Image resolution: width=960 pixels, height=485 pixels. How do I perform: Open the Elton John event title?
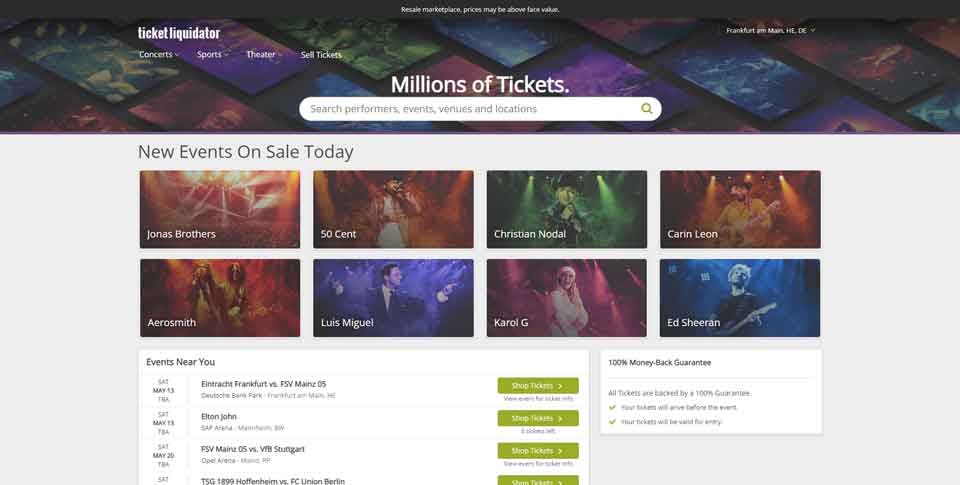[x=219, y=416]
